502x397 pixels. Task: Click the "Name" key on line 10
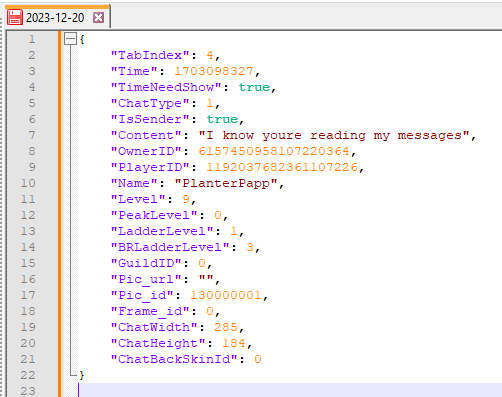click(x=134, y=183)
